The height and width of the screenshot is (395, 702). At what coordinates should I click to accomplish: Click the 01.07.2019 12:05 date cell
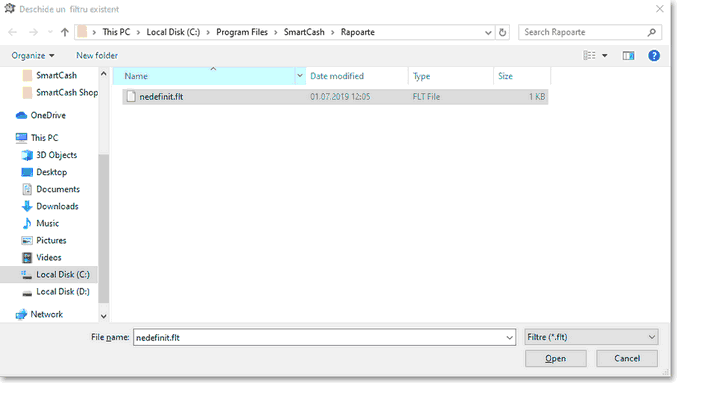[x=340, y=97]
